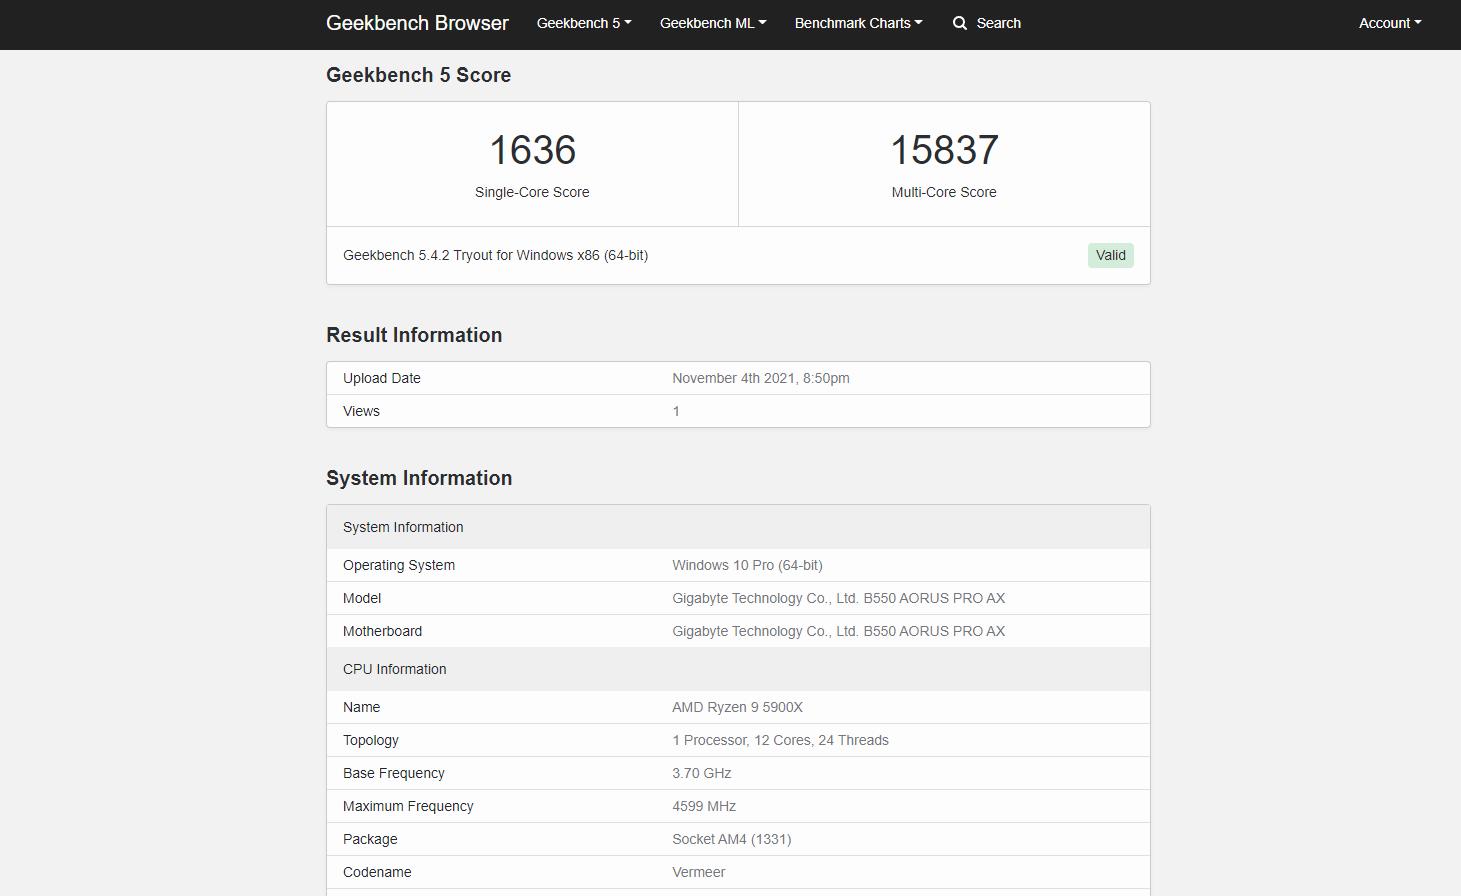The height and width of the screenshot is (896, 1461).
Task: Click the Multi-Core Score label
Action: [944, 192]
